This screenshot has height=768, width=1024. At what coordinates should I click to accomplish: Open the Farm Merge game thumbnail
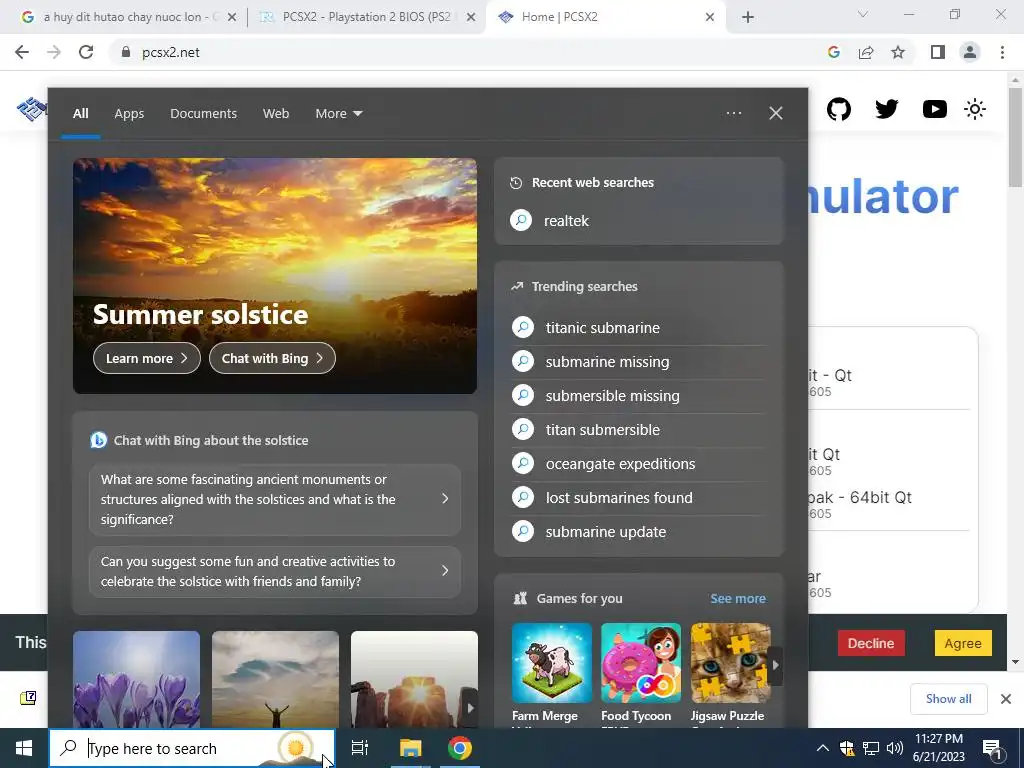(x=552, y=663)
